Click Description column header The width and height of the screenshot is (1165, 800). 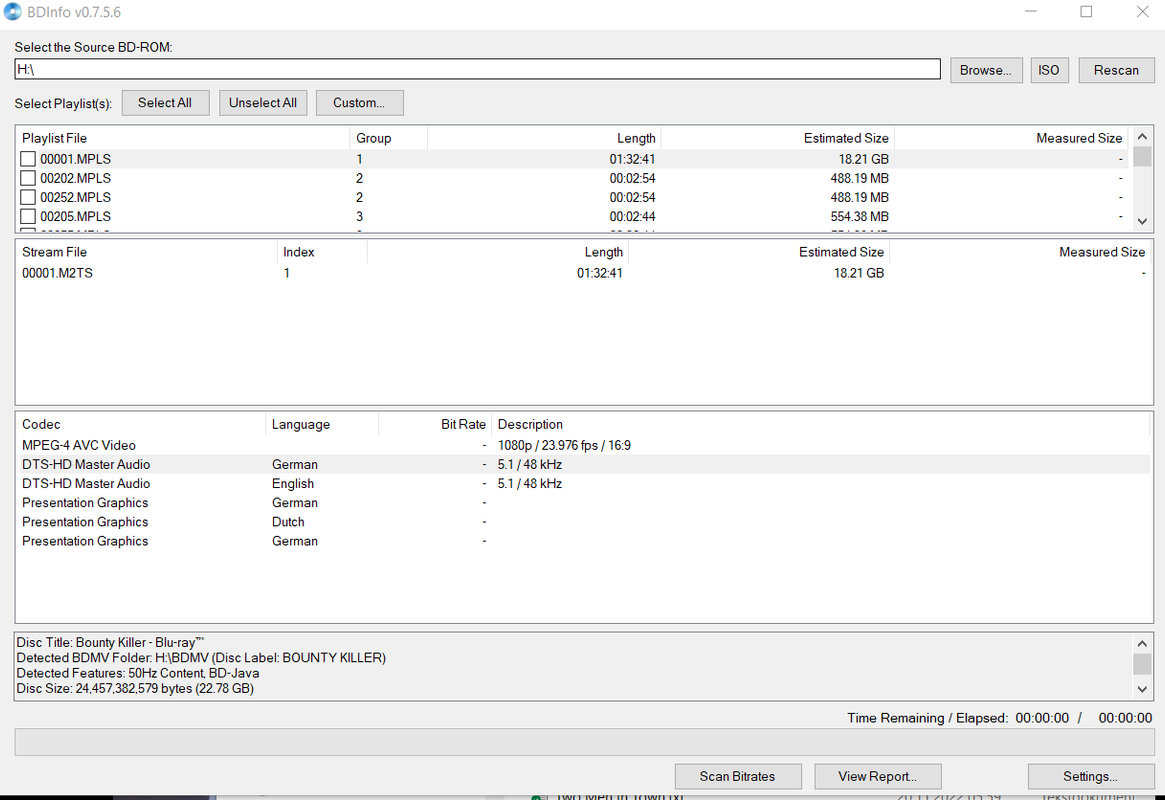(821, 425)
